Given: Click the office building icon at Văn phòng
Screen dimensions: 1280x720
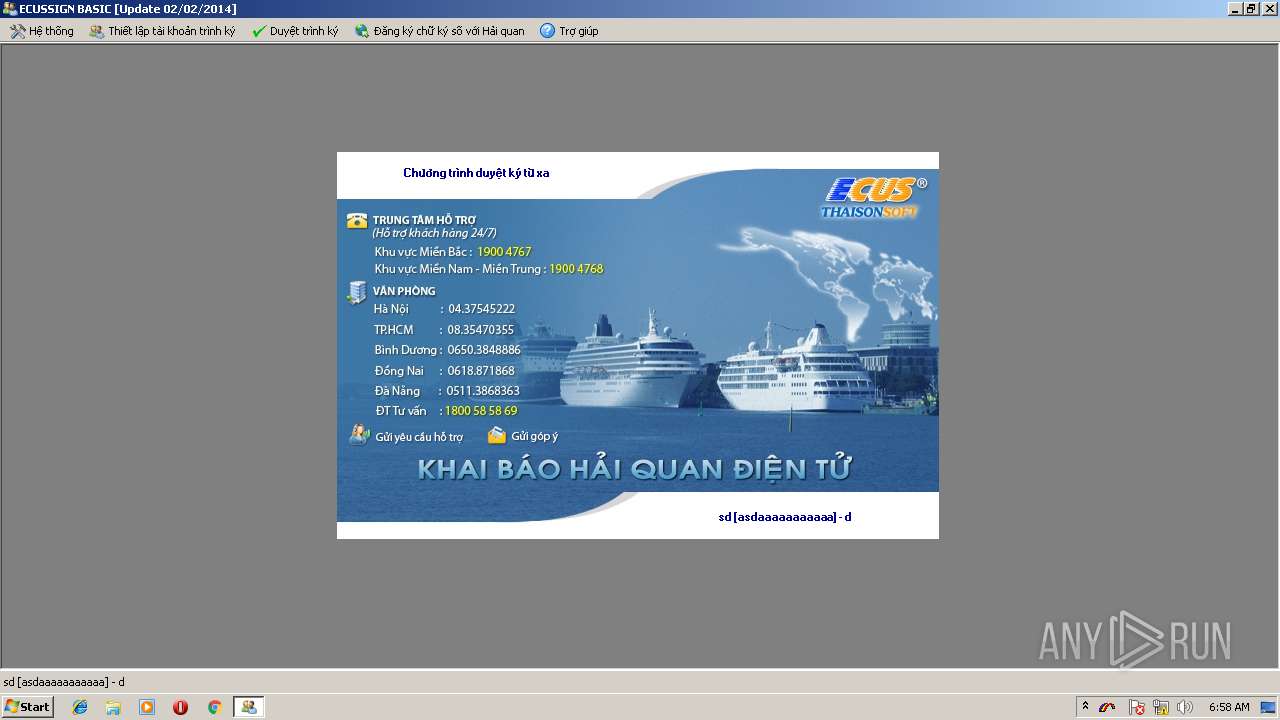Looking at the screenshot, I should click(357, 292).
